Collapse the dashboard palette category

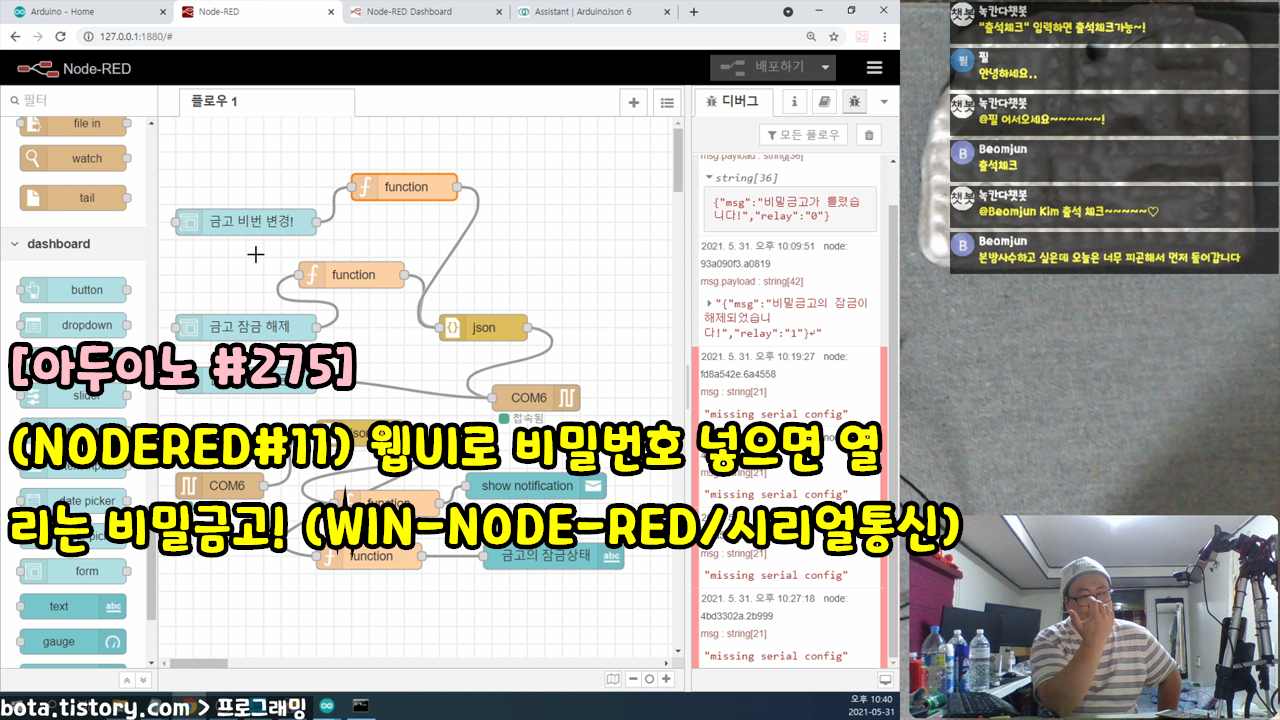[58, 244]
